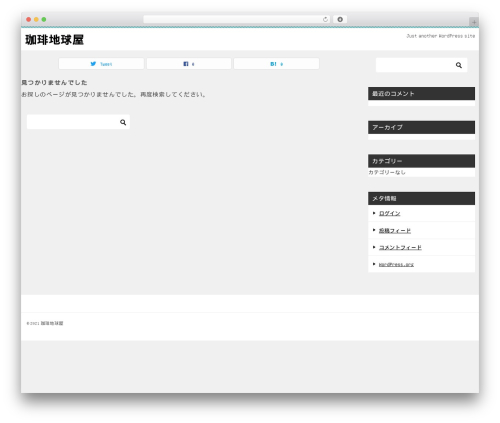This screenshot has width=500, height=423.
Task: Click the yellow minimize window button
Action: [x=36, y=19]
